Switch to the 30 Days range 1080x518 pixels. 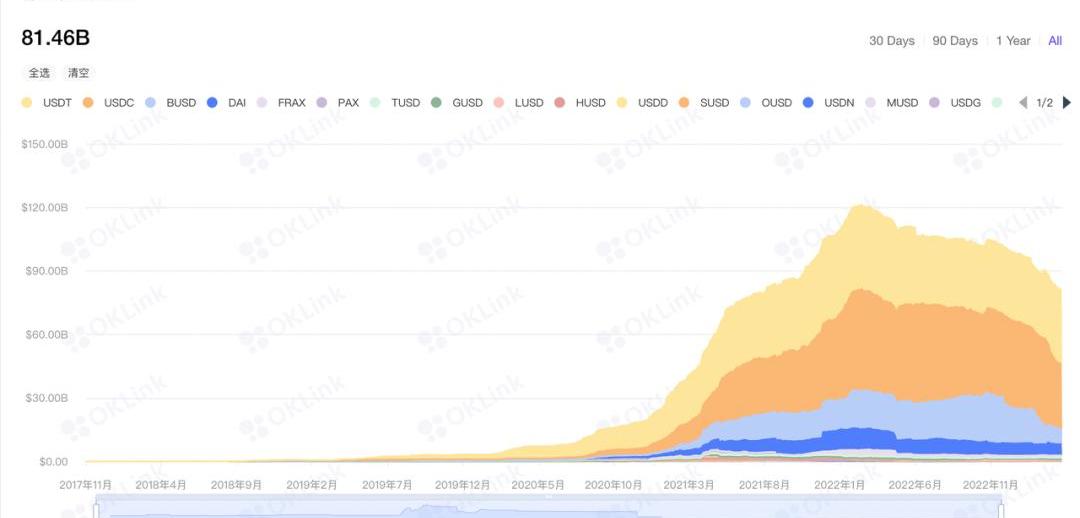coord(891,41)
